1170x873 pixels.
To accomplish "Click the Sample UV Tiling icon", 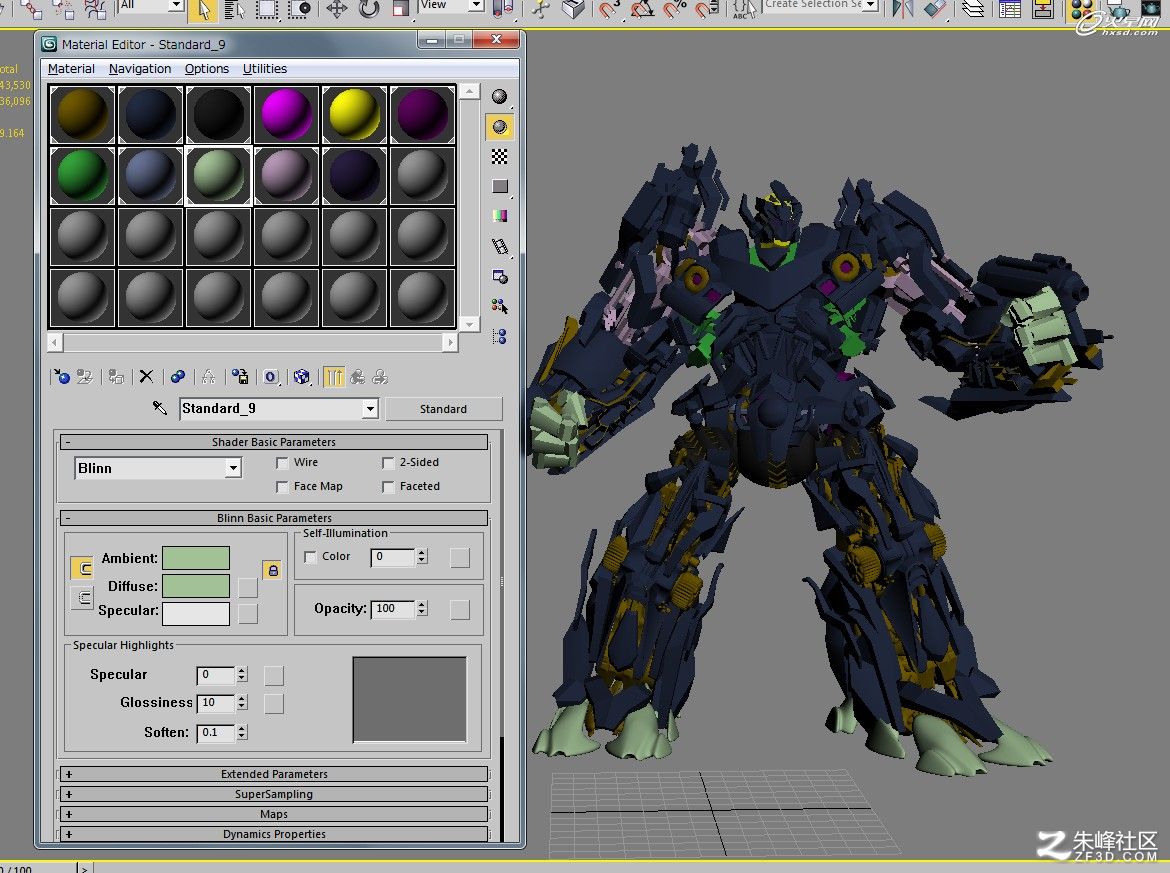I will pyautogui.click(x=500, y=186).
